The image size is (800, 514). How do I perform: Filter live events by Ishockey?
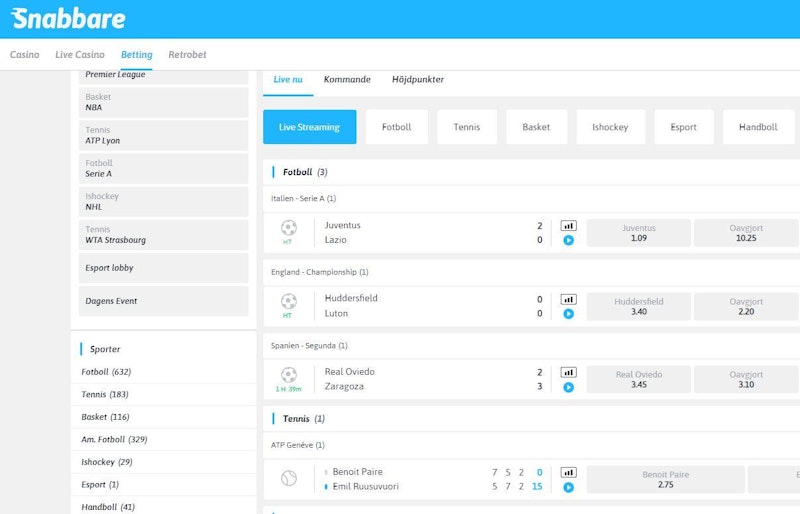(x=610, y=127)
